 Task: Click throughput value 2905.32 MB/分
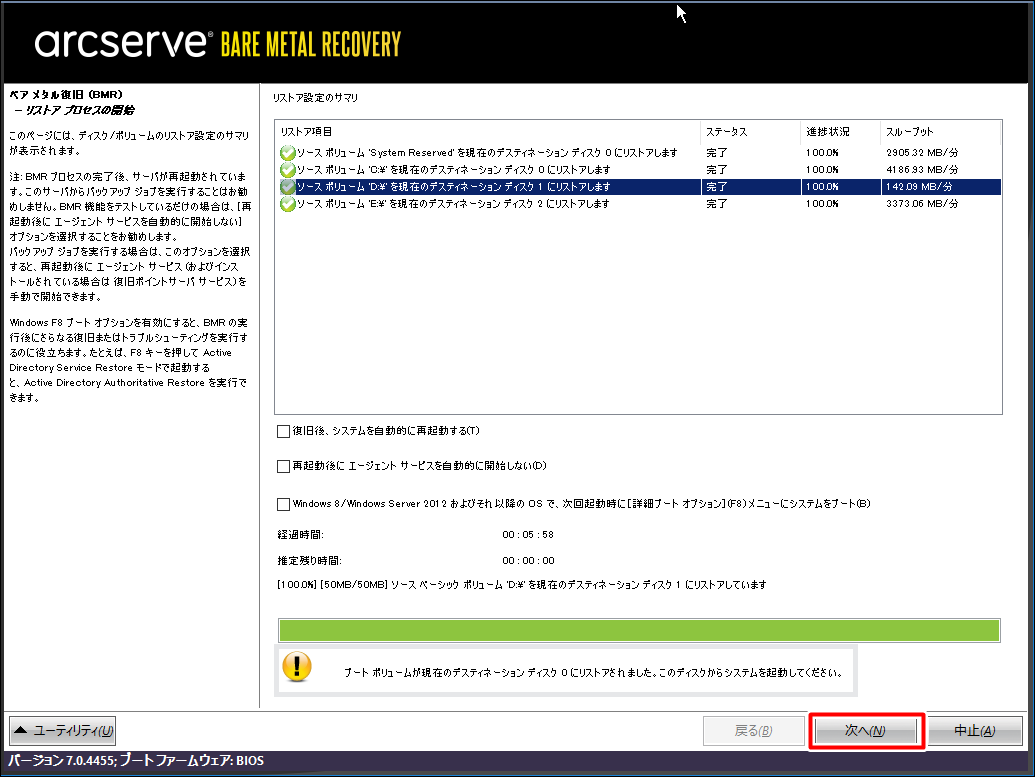tap(921, 152)
